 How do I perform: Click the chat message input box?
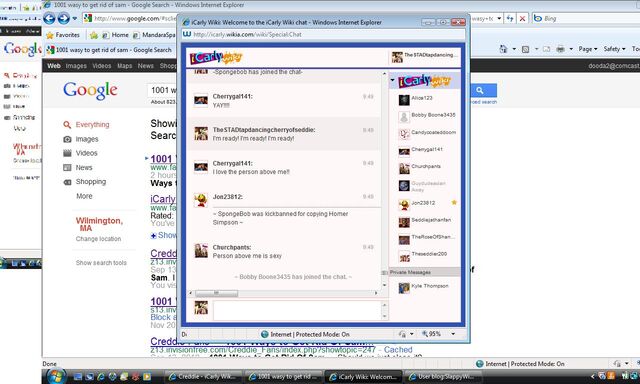(297, 311)
